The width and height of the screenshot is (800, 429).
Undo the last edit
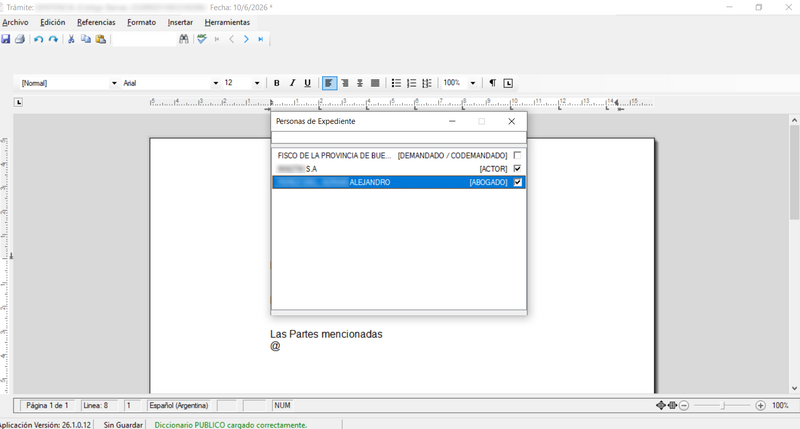[38, 39]
